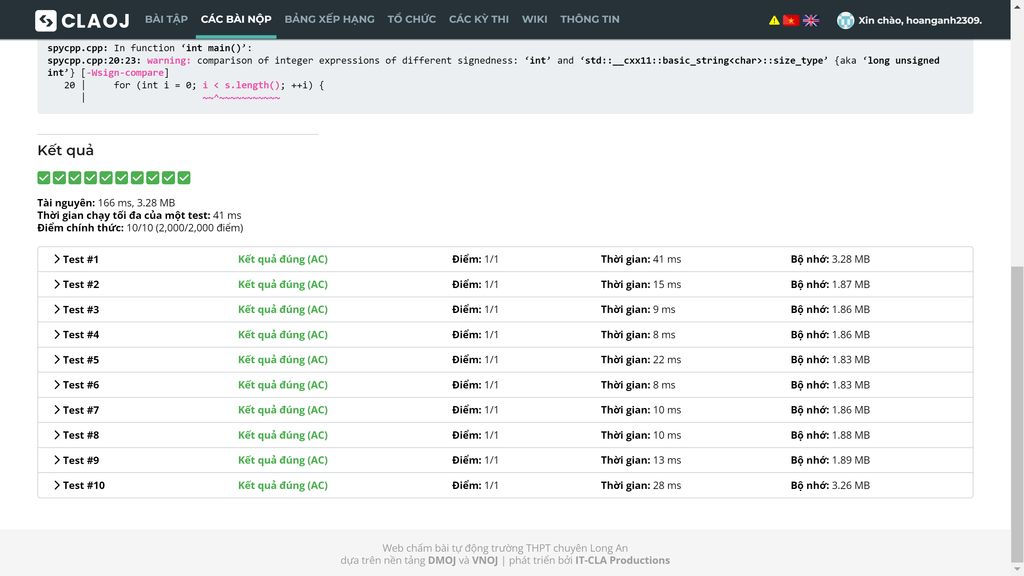Expand the Test #7 row

(505, 410)
